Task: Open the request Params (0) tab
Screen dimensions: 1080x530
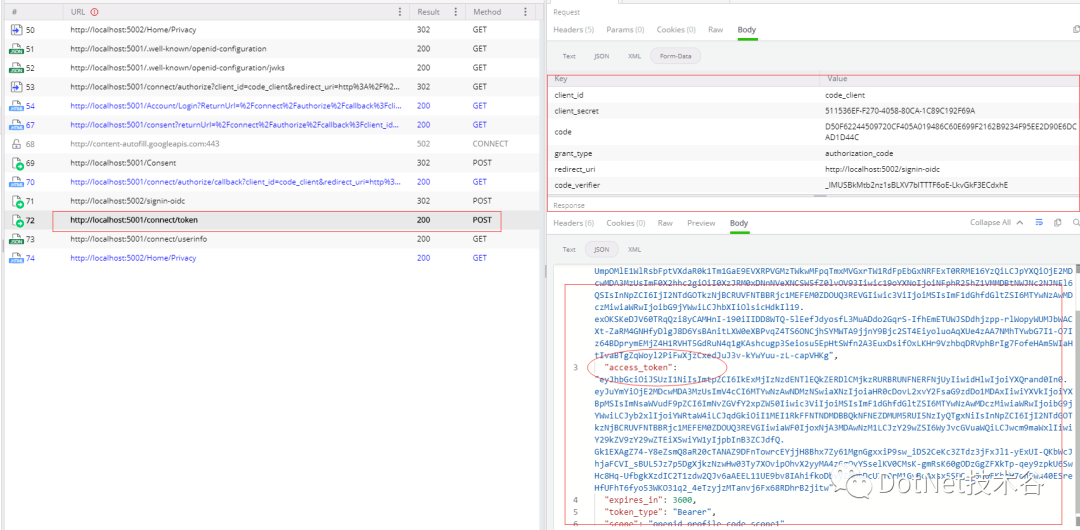Action: [625, 30]
